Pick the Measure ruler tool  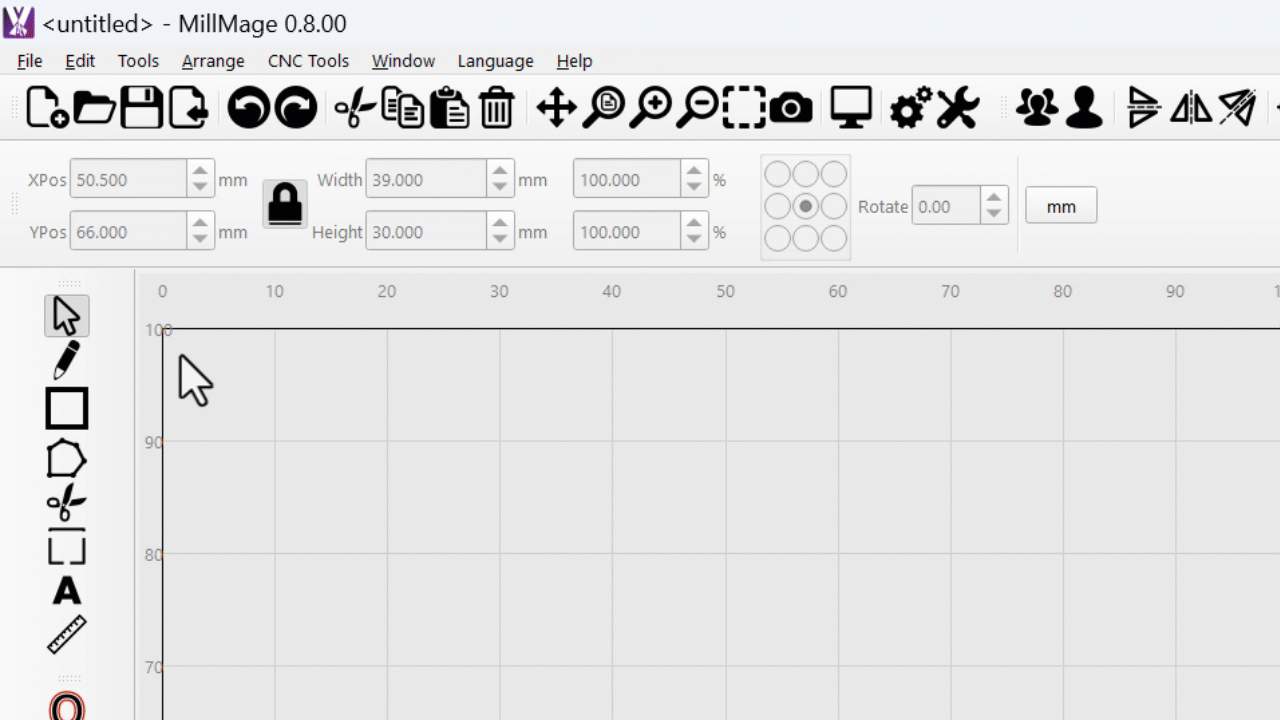tap(67, 635)
